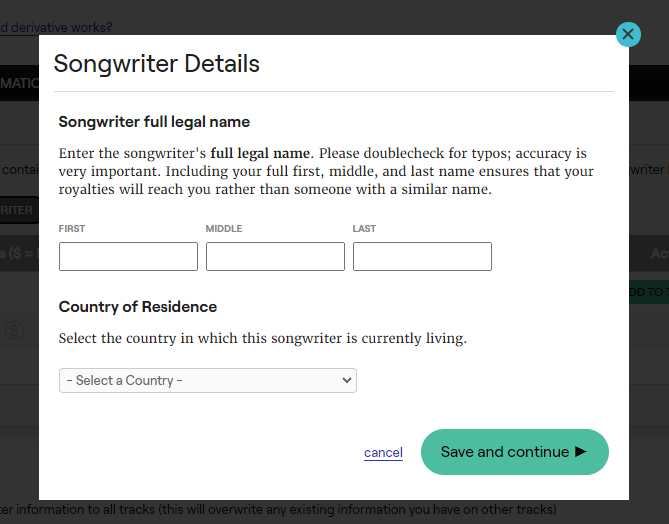Click the cancel link

point(383,452)
